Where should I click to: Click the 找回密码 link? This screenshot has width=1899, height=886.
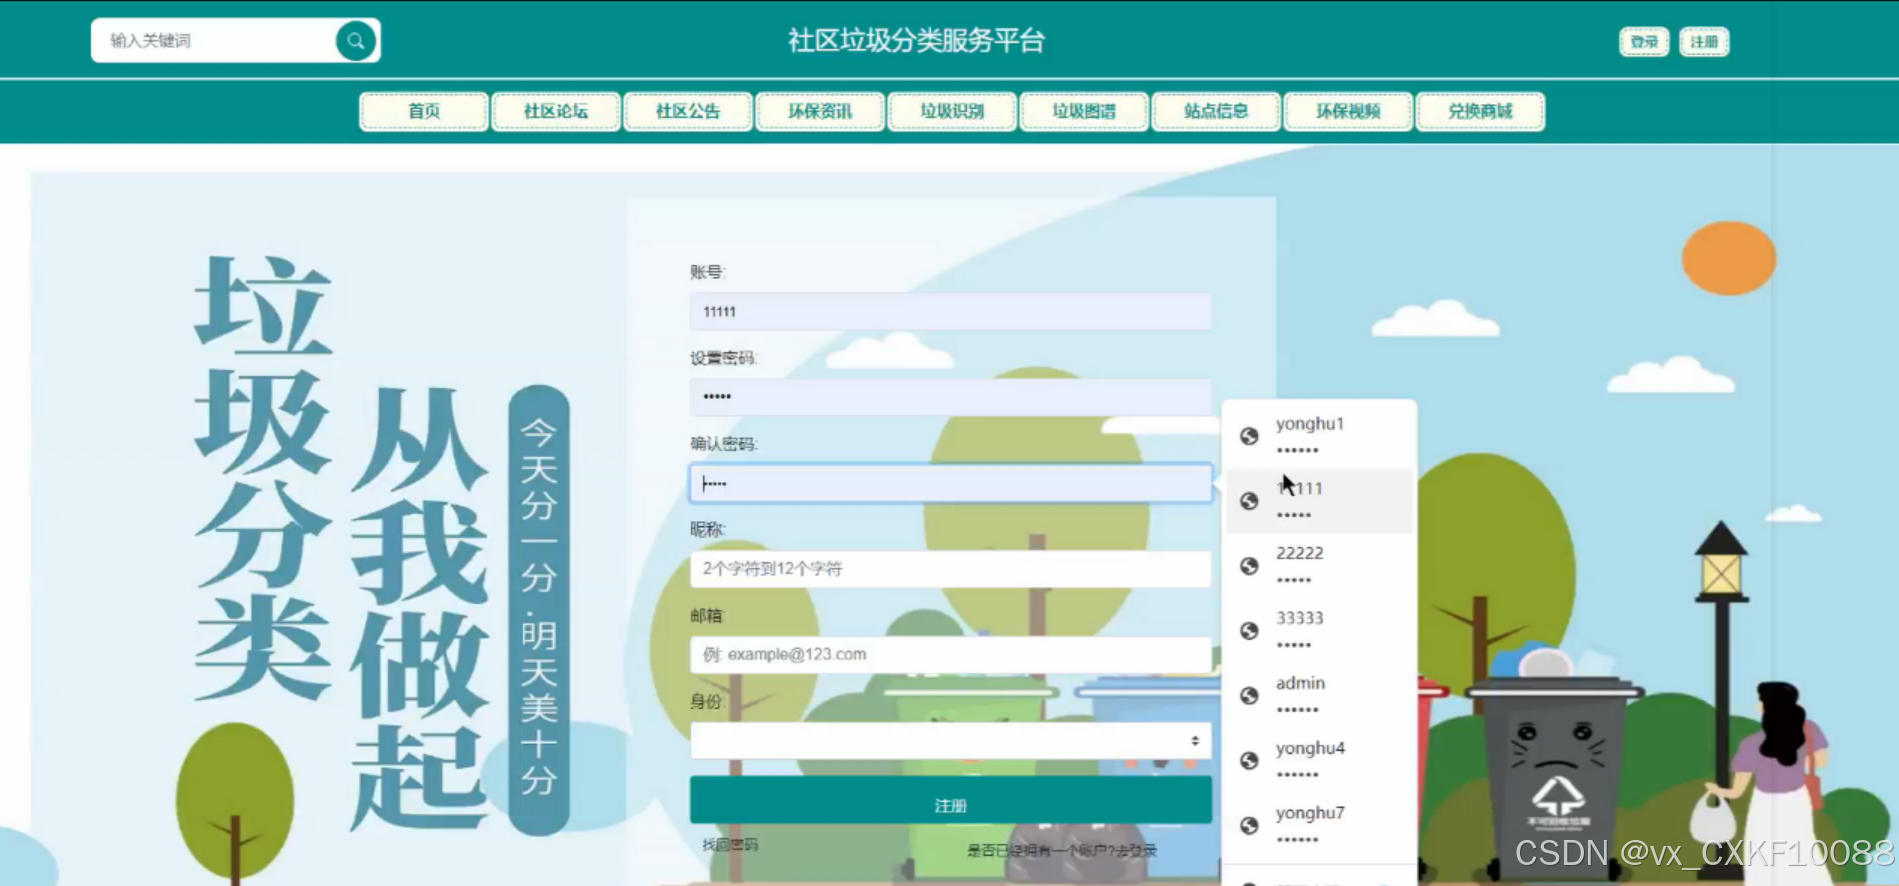[730, 845]
